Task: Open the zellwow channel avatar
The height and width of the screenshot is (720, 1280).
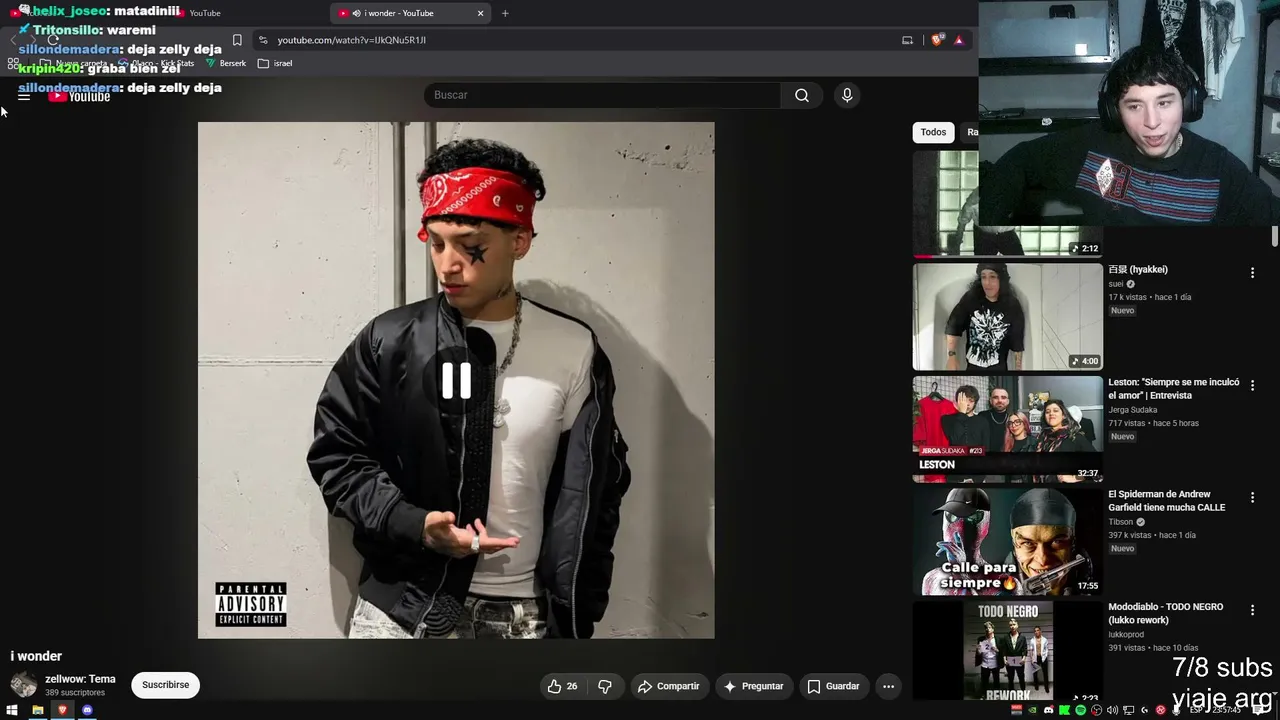Action: tap(24, 685)
